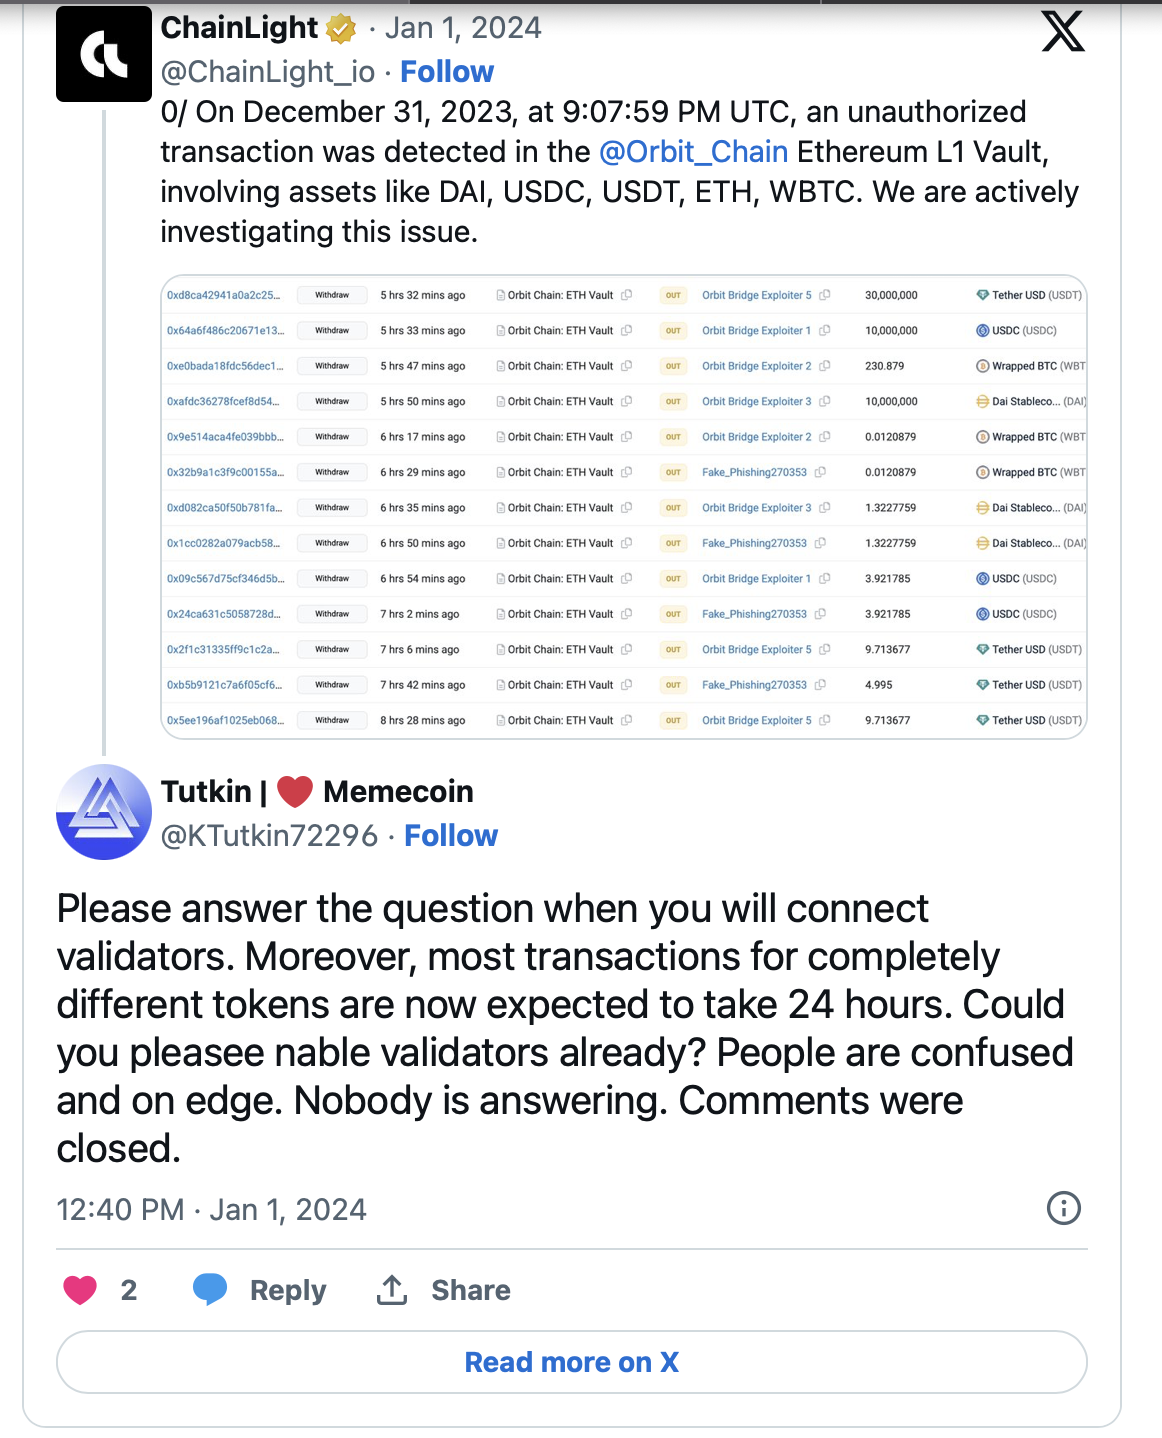Click the Withdraw tag on the first transaction row
This screenshot has height=1438, width=1162.
(331, 295)
